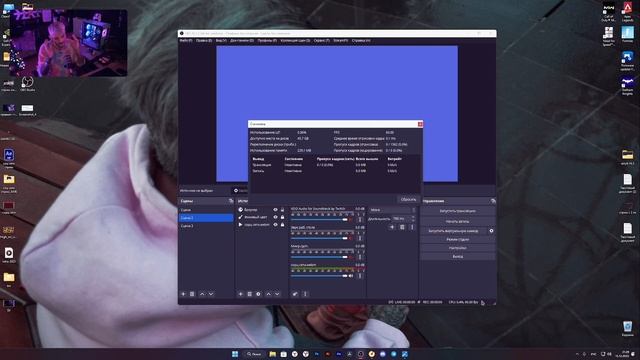Mute the fourth mixer channel speaker icon
The width and height of the screenshot is (640, 360).
point(351,276)
